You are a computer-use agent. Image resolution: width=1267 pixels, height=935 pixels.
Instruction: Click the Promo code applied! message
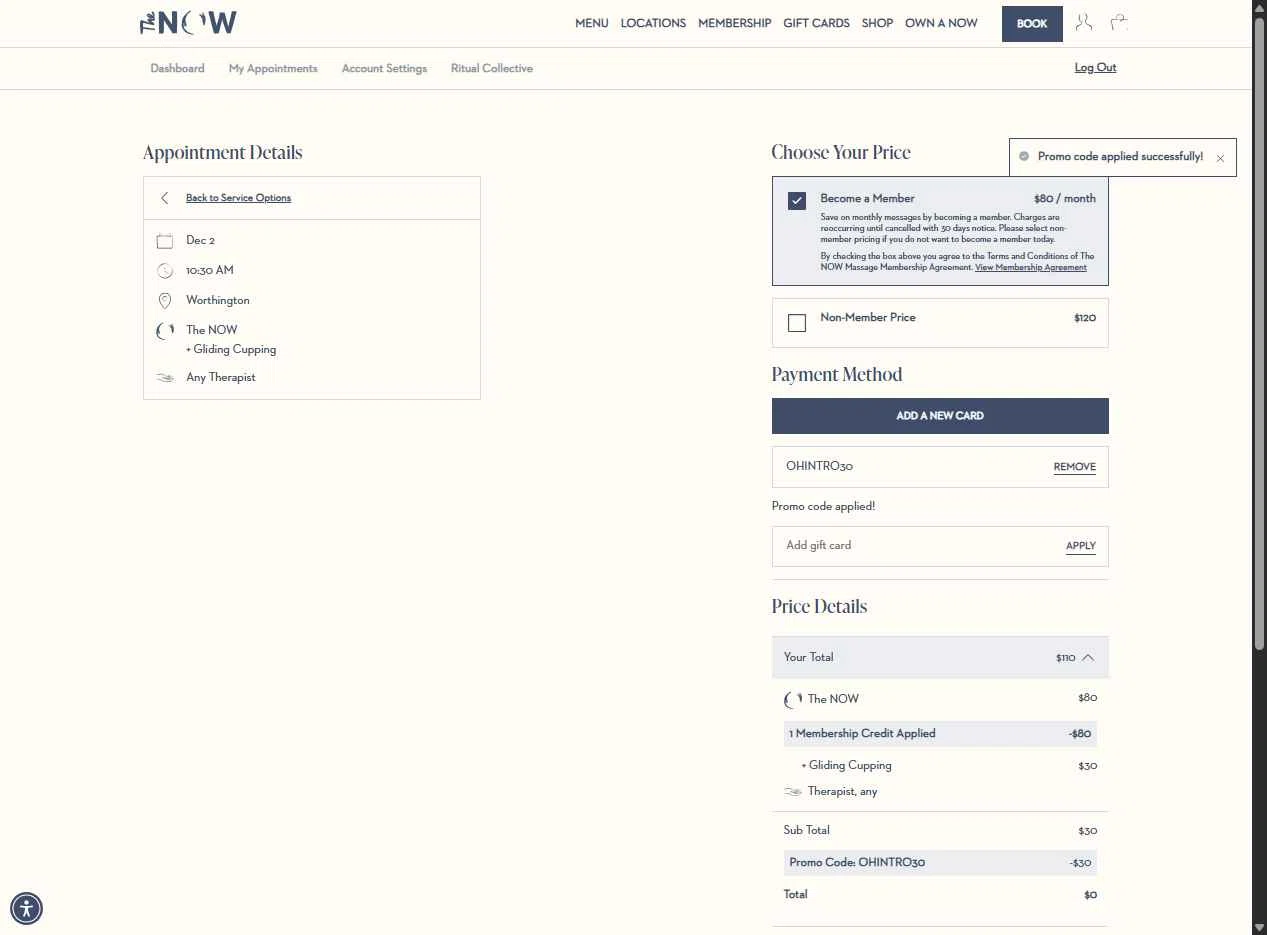823,507
